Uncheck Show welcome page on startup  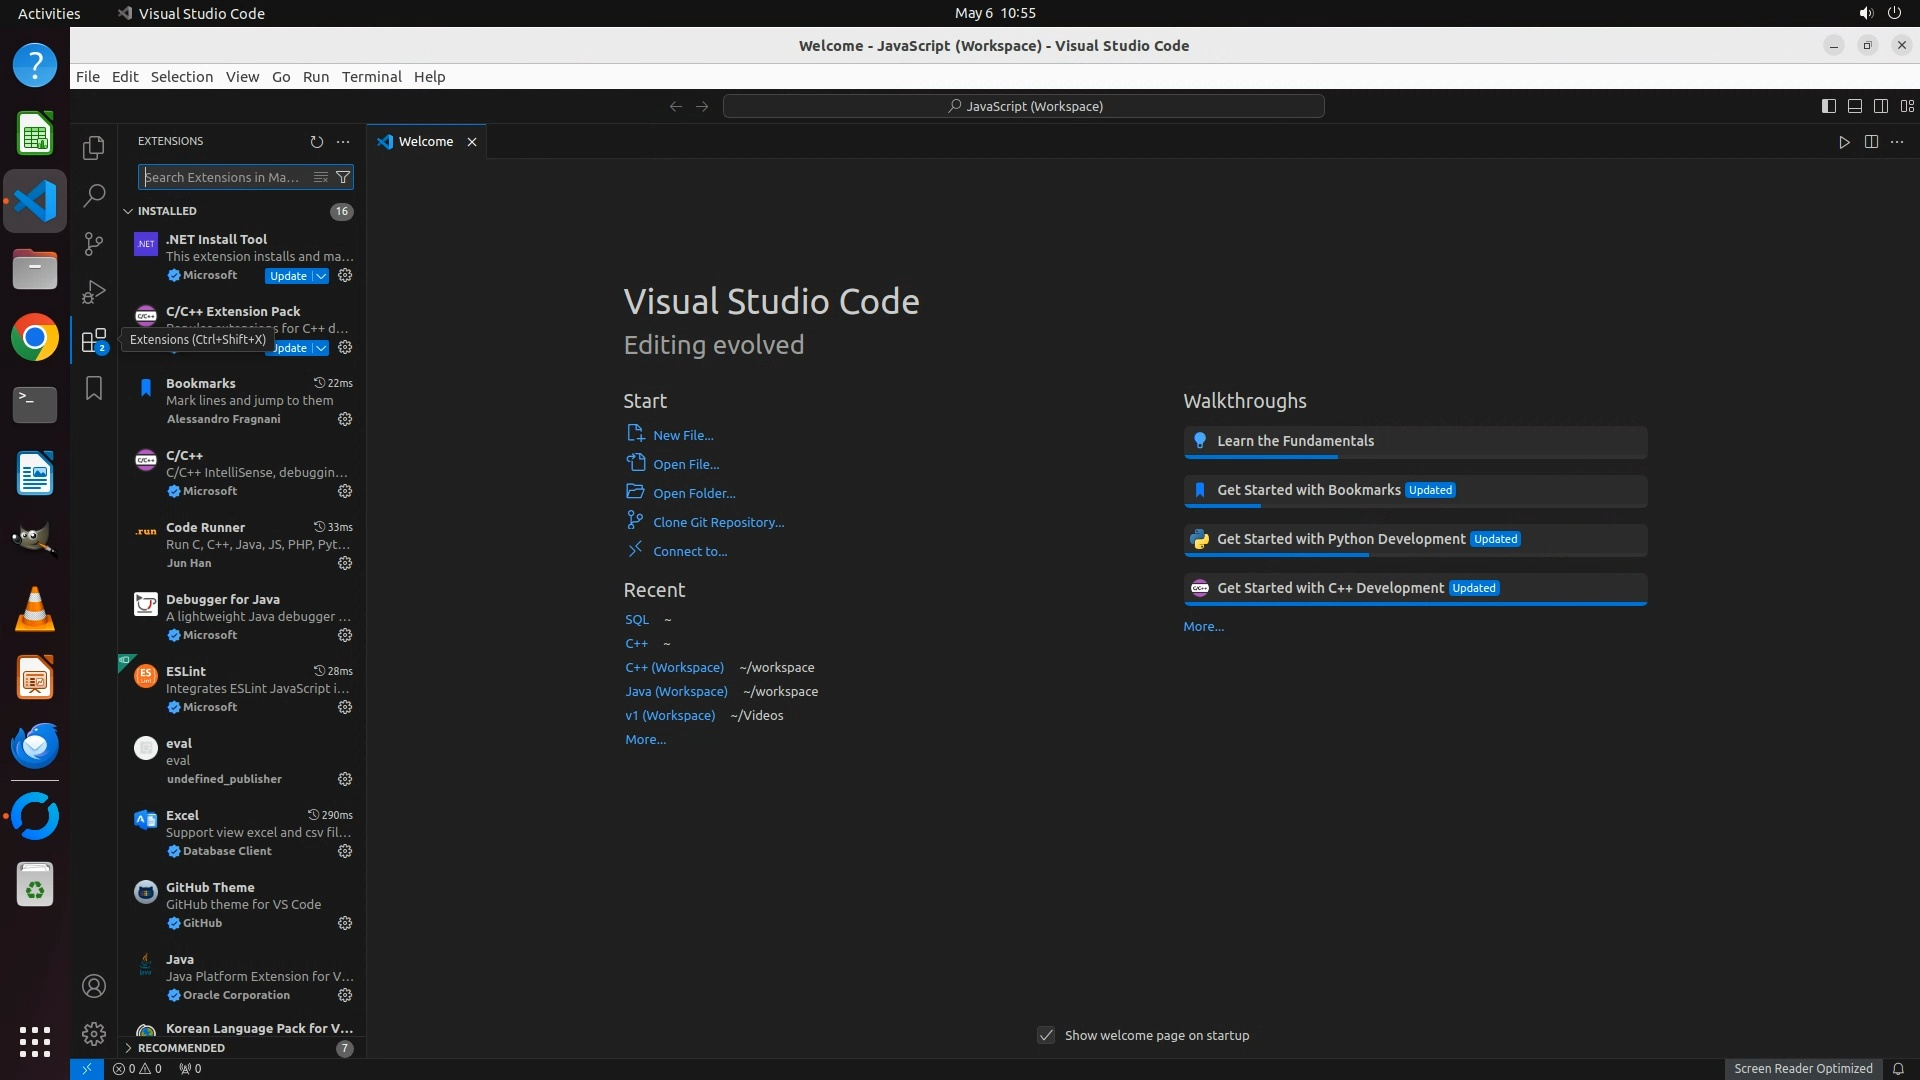1046,1035
